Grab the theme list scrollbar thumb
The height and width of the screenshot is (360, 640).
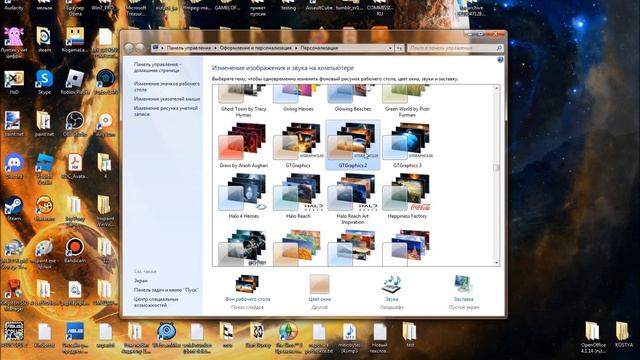[497, 168]
